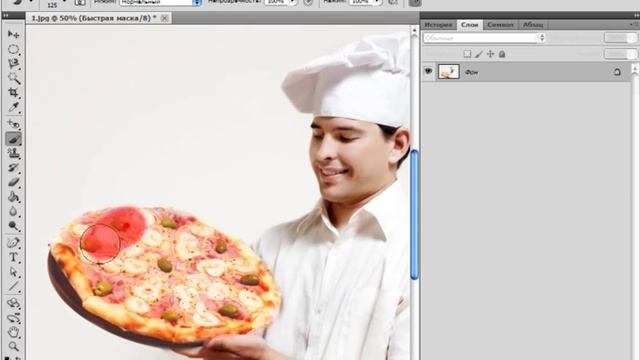The height and width of the screenshot is (360, 640).
Task: Select the Eraser tool
Action: (13, 182)
